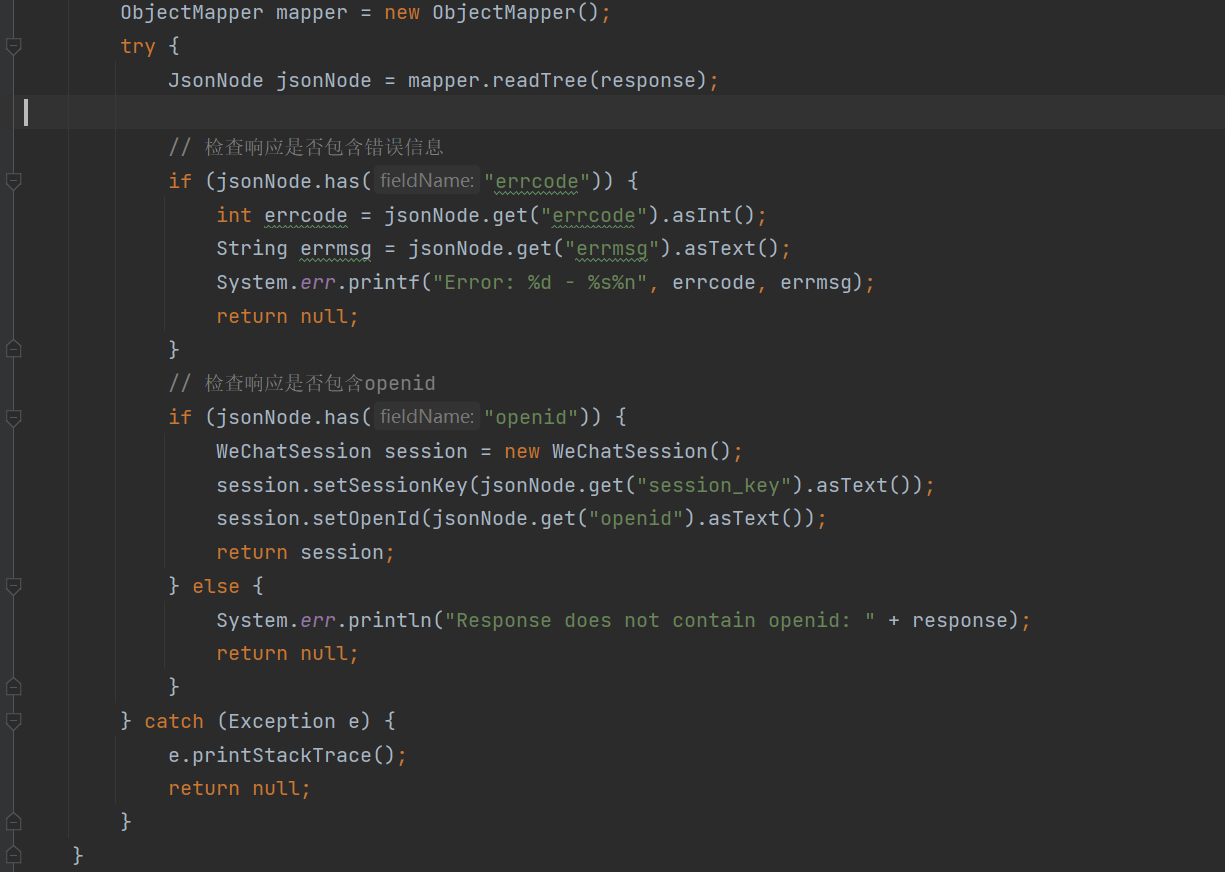Click the "Error: %d - %s%n" string
The image size is (1225, 872).
tap(540, 282)
